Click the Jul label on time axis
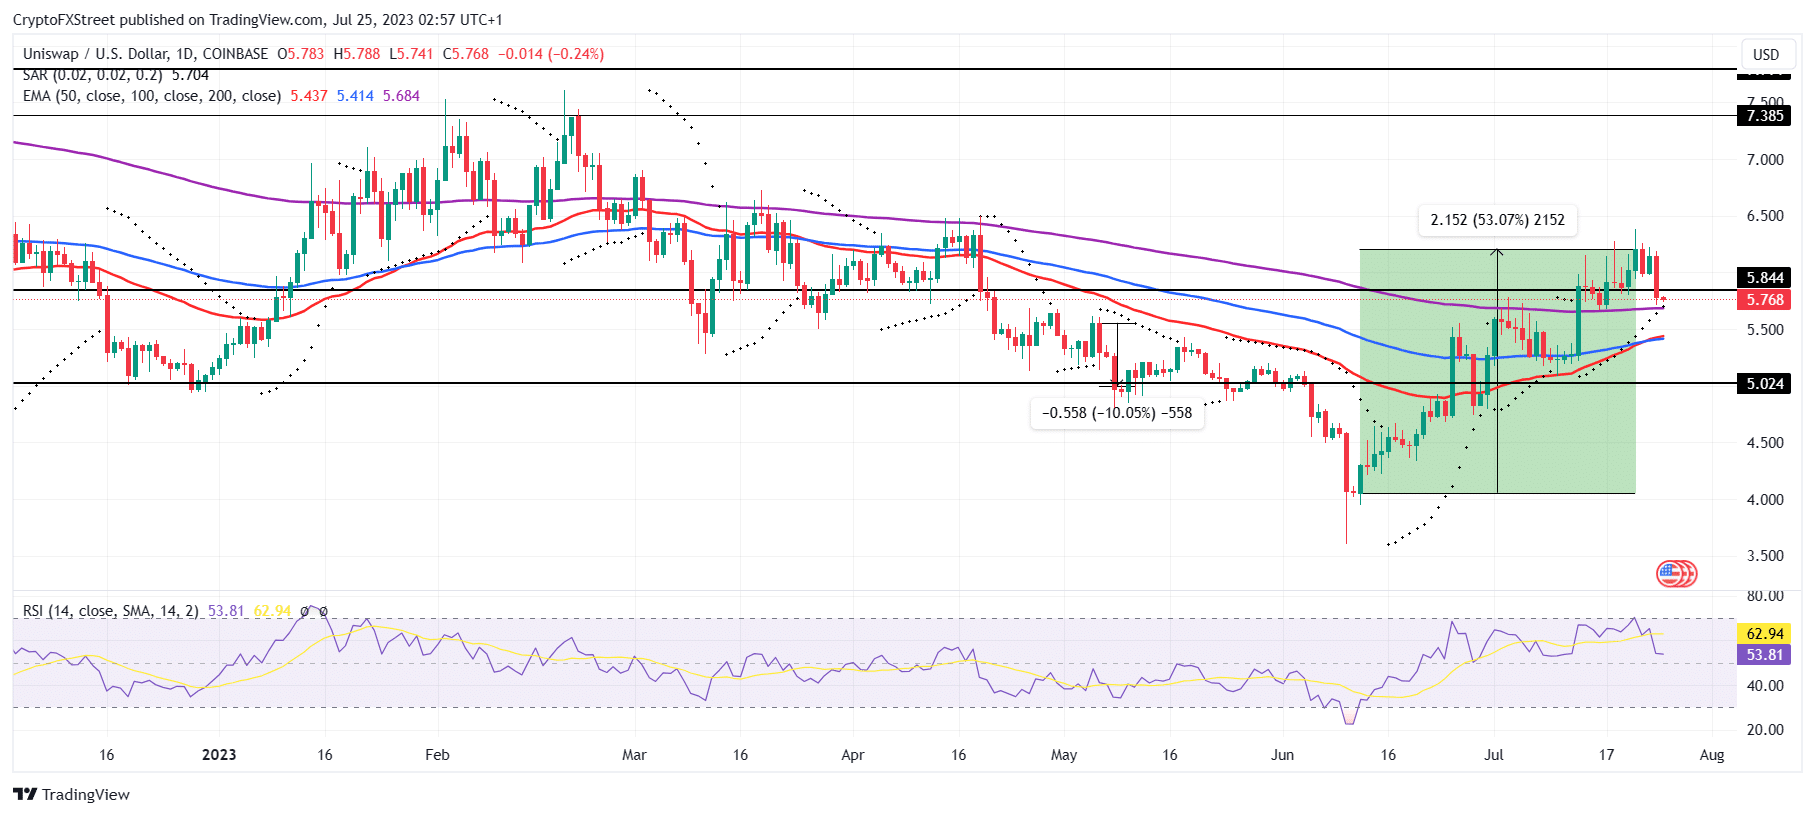 [1494, 755]
